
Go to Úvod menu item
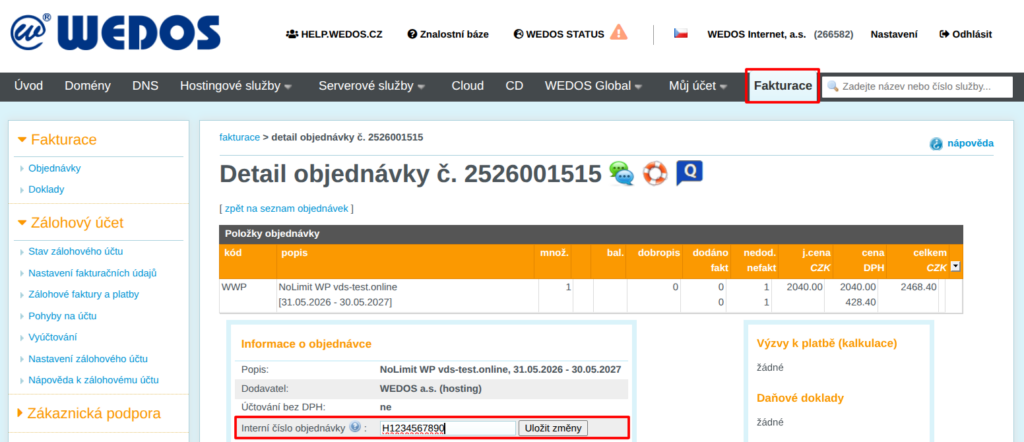coord(29,86)
